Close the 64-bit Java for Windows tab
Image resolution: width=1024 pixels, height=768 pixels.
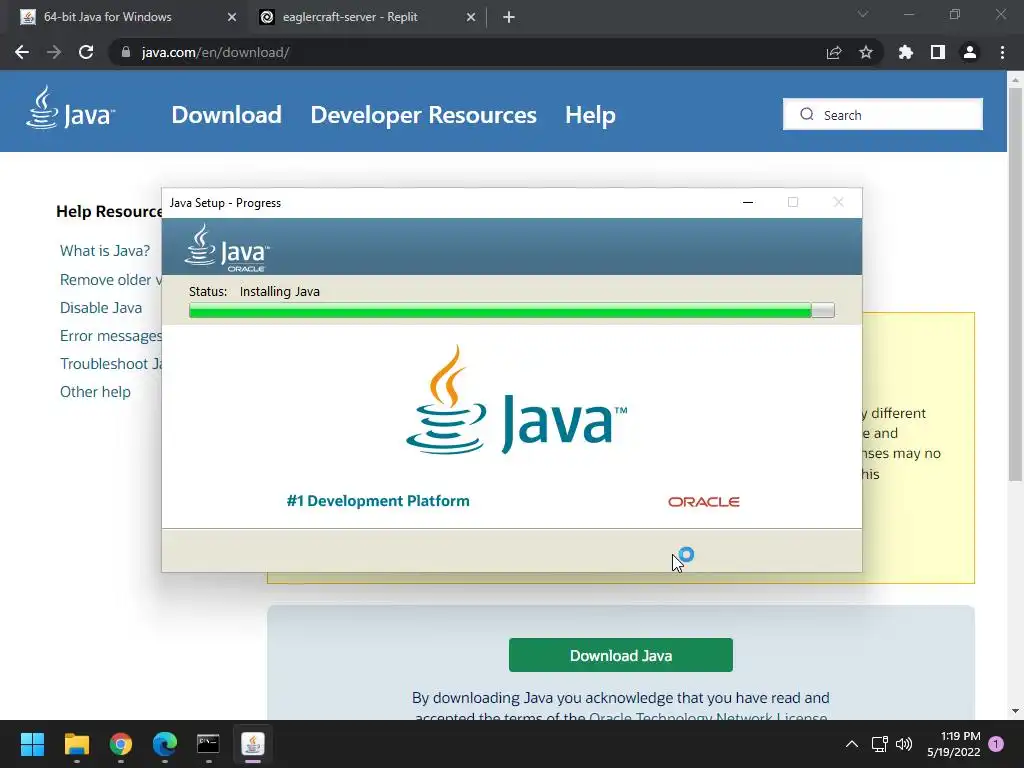(232, 17)
